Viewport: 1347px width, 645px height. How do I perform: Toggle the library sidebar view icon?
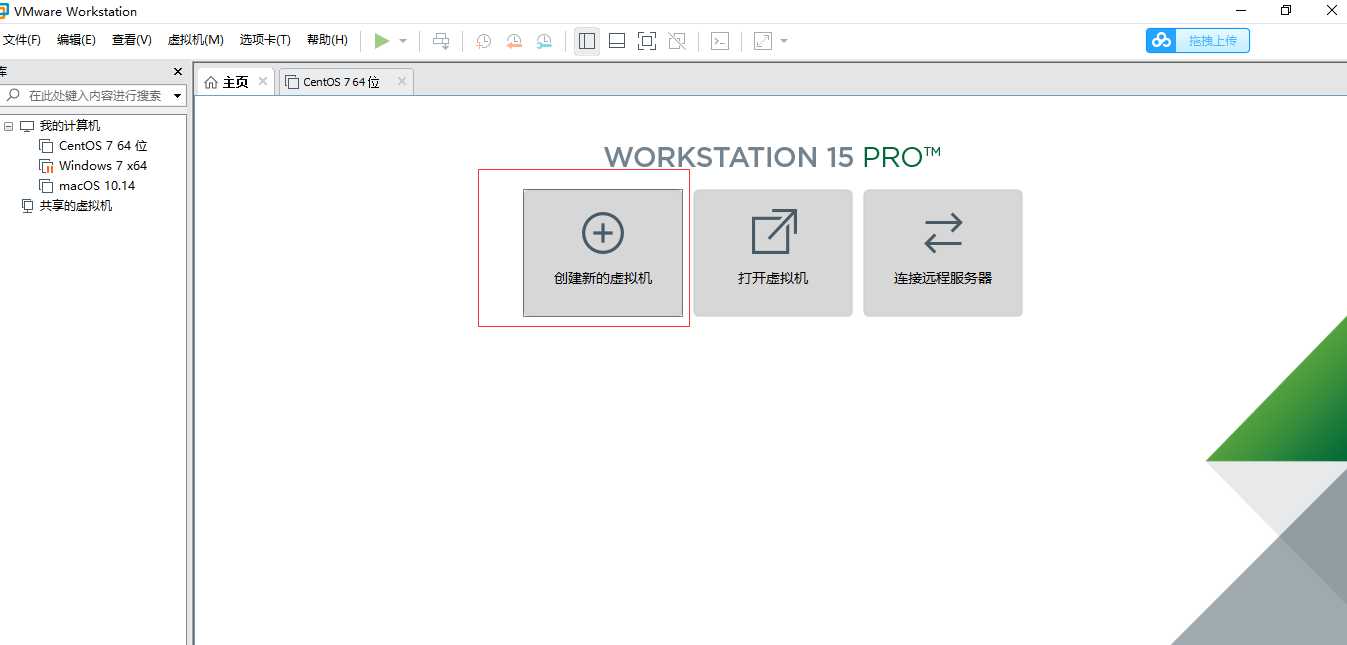click(587, 41)
